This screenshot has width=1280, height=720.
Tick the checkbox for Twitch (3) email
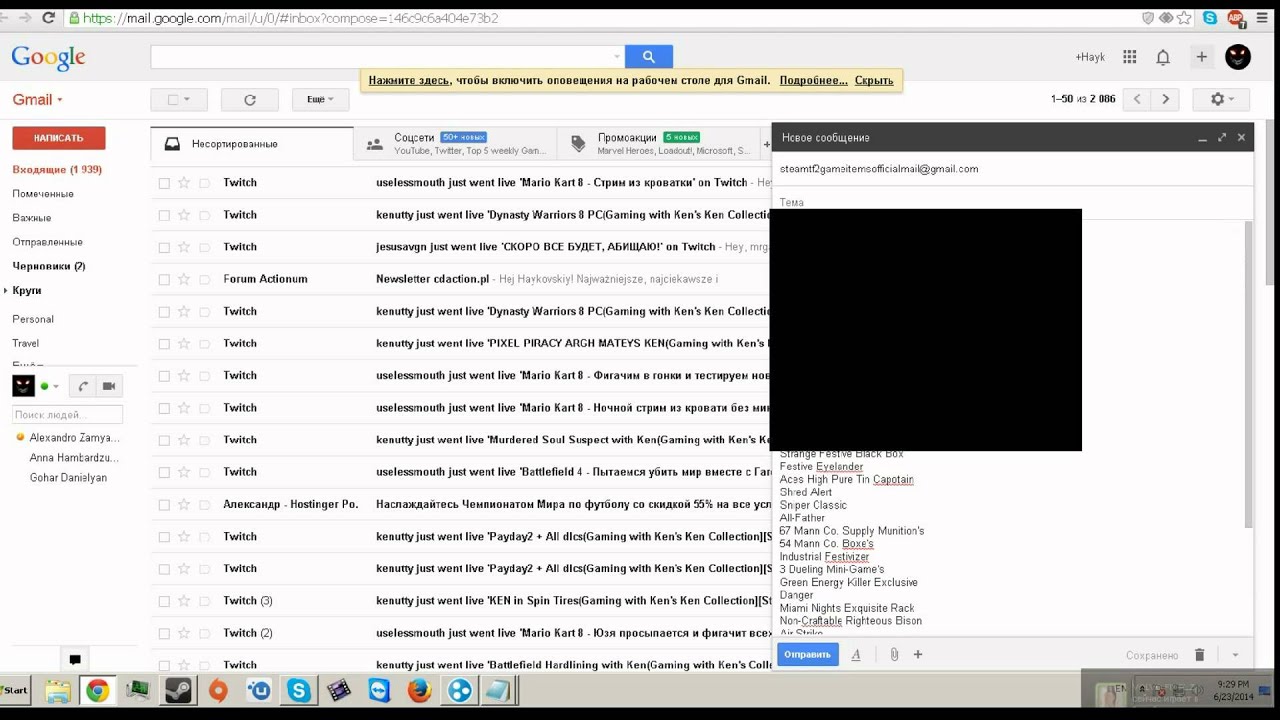164,601
